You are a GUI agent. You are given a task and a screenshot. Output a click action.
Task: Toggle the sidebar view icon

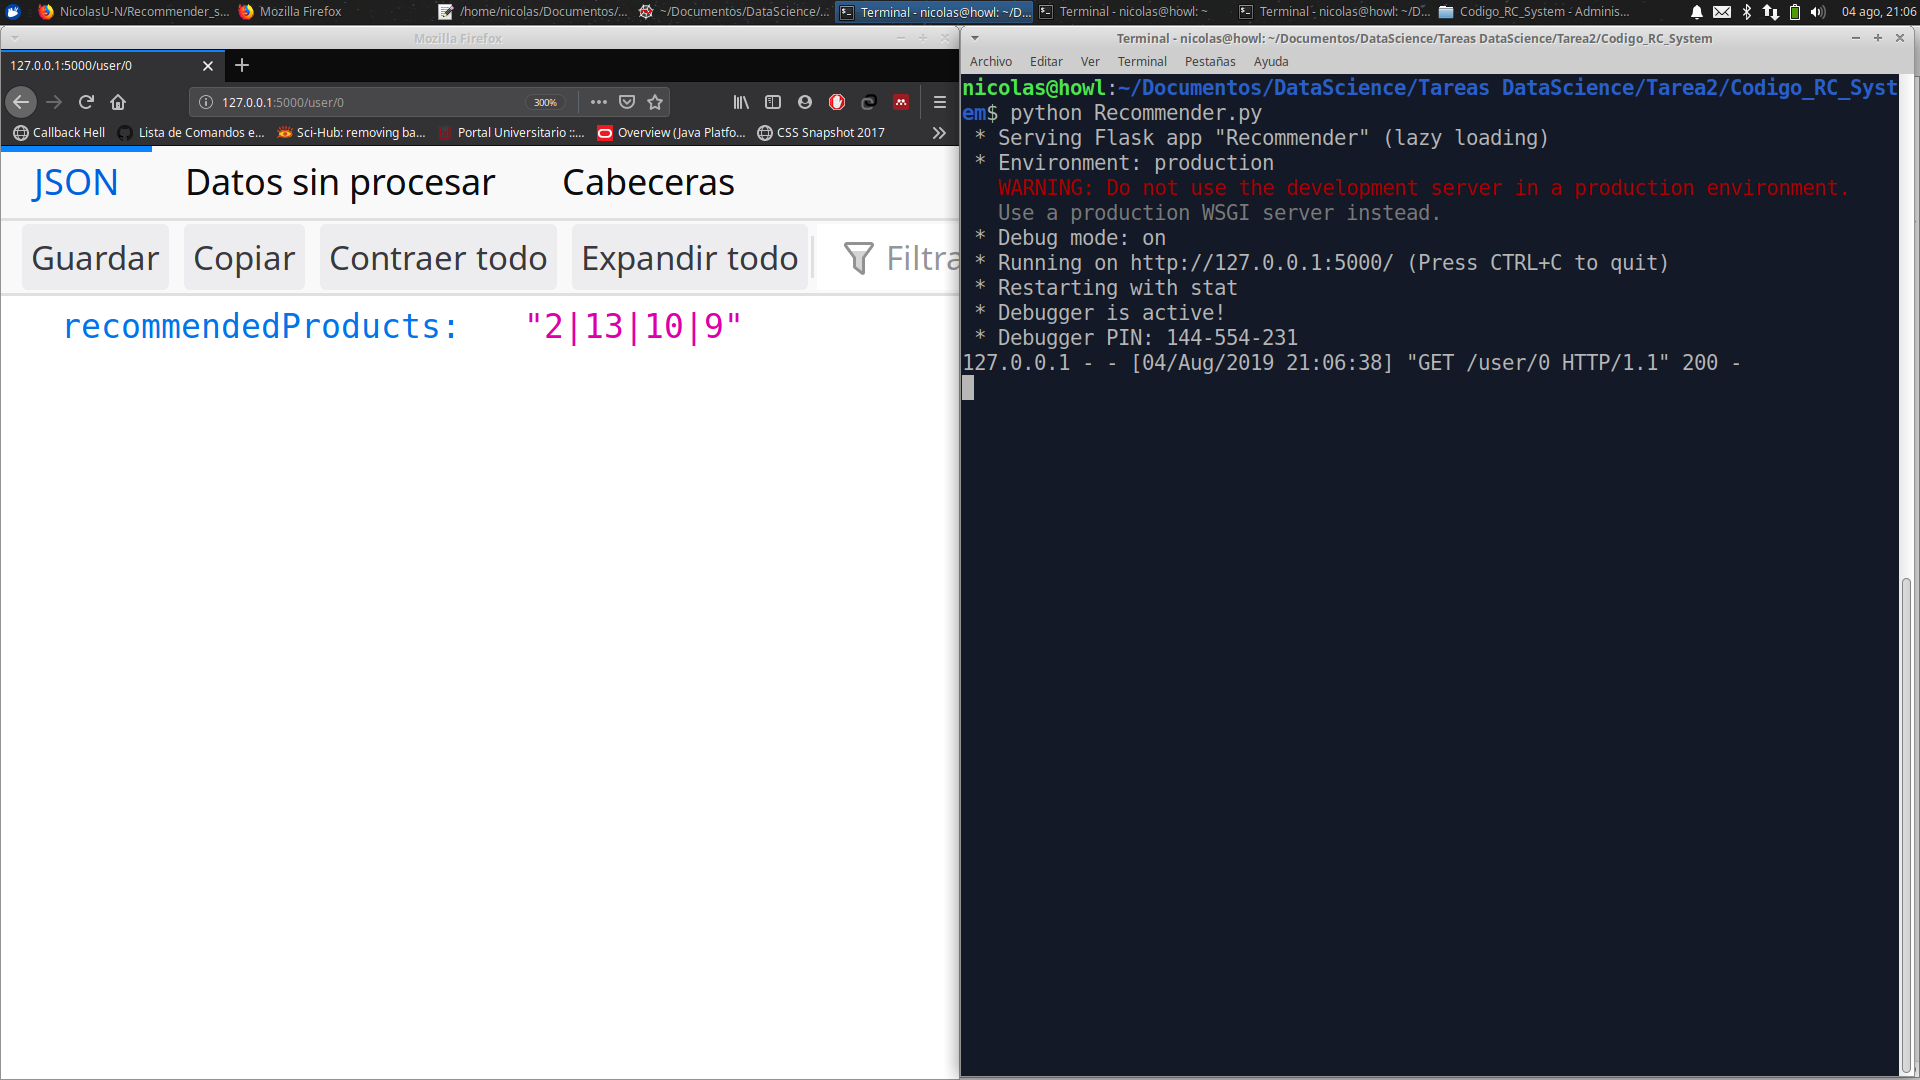pyautogui.click(x=773, y=102)
